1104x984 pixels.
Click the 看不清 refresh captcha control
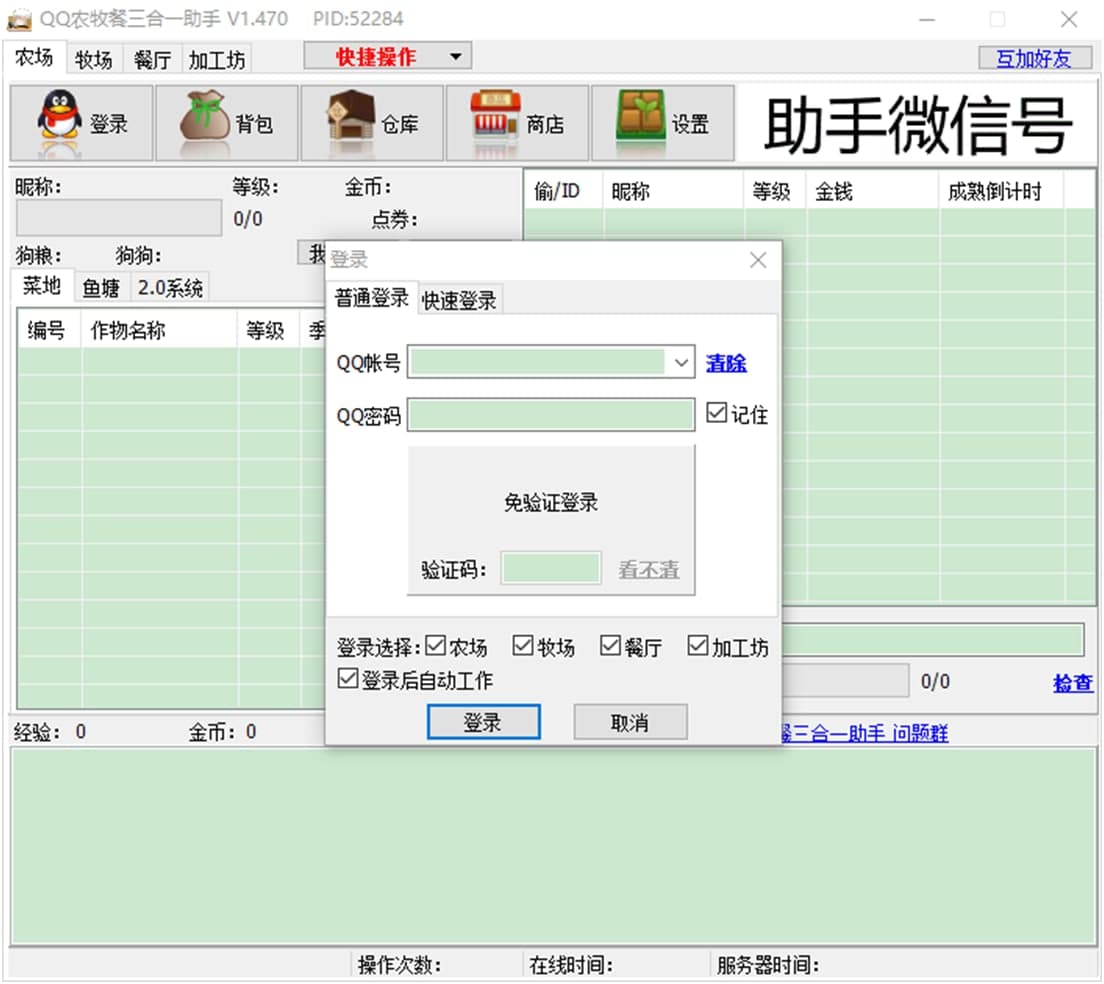pos(647,568)
